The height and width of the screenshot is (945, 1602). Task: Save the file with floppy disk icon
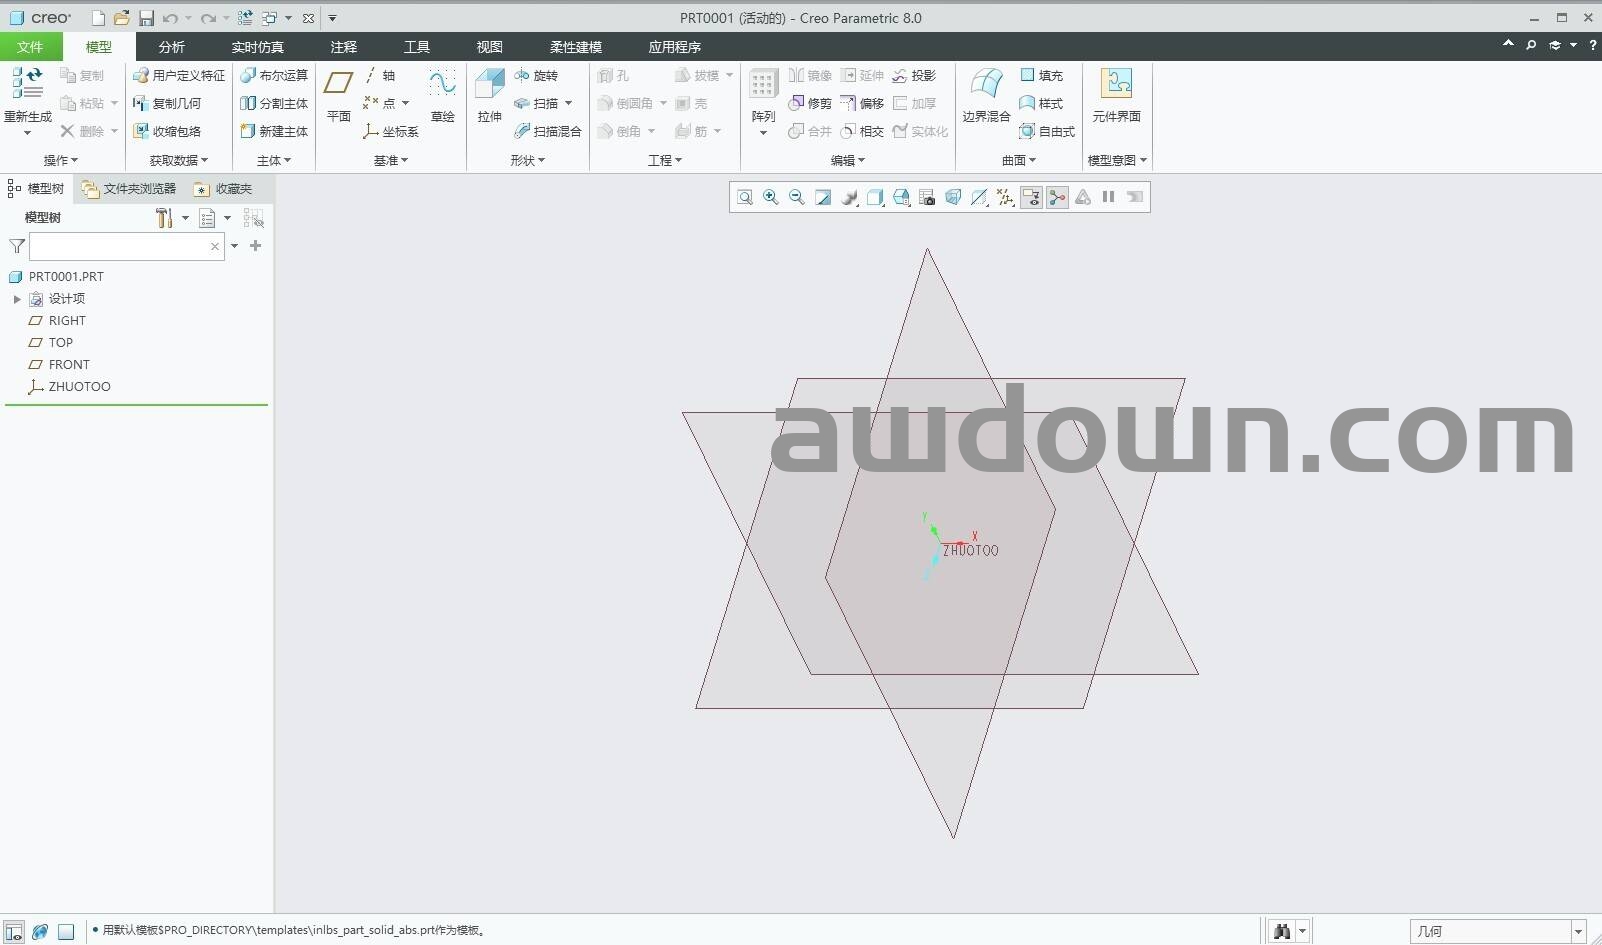click(146, 18)
